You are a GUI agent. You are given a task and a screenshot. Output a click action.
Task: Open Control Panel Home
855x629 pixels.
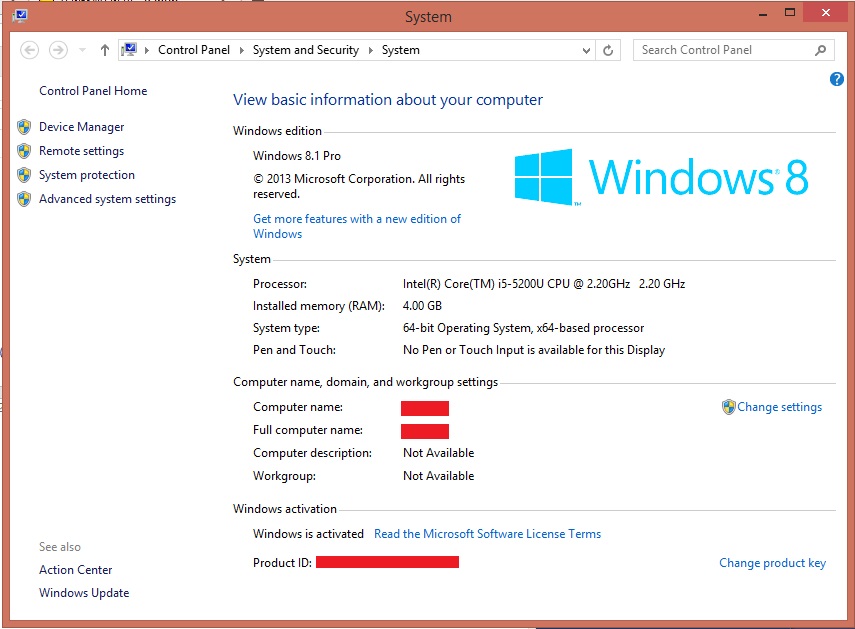pyautogui.click(x=93, y=91)
